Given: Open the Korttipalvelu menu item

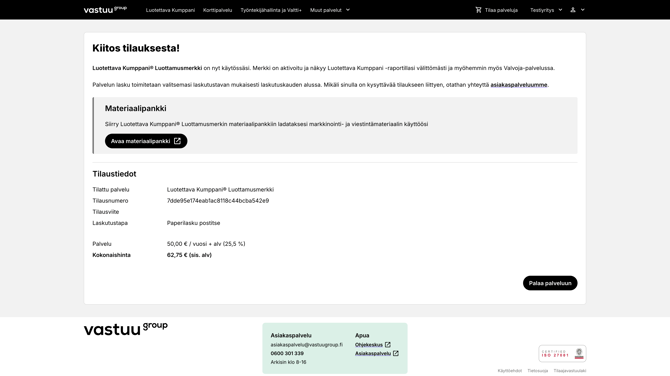Looking at the screenshot, I should tap(217, 10).
